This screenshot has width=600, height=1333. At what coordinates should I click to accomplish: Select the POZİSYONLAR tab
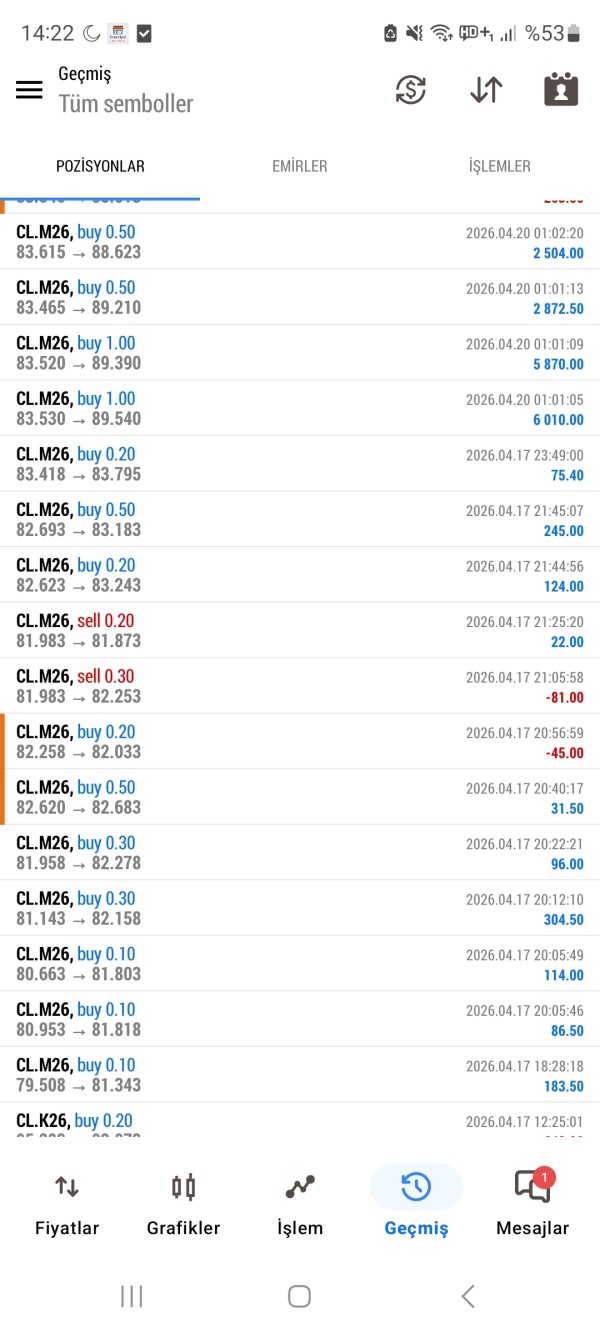click(100, 166)
